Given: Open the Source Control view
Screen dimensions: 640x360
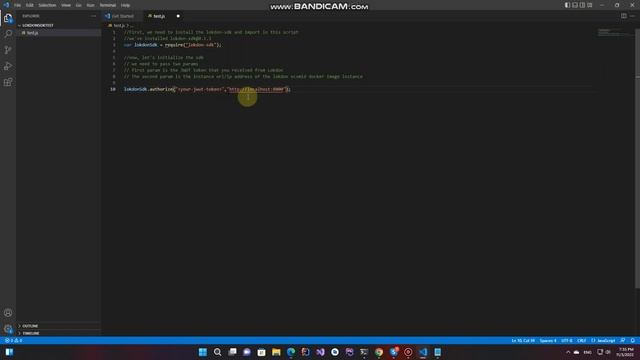Looking at the screenshot, I should pos(8,50).
